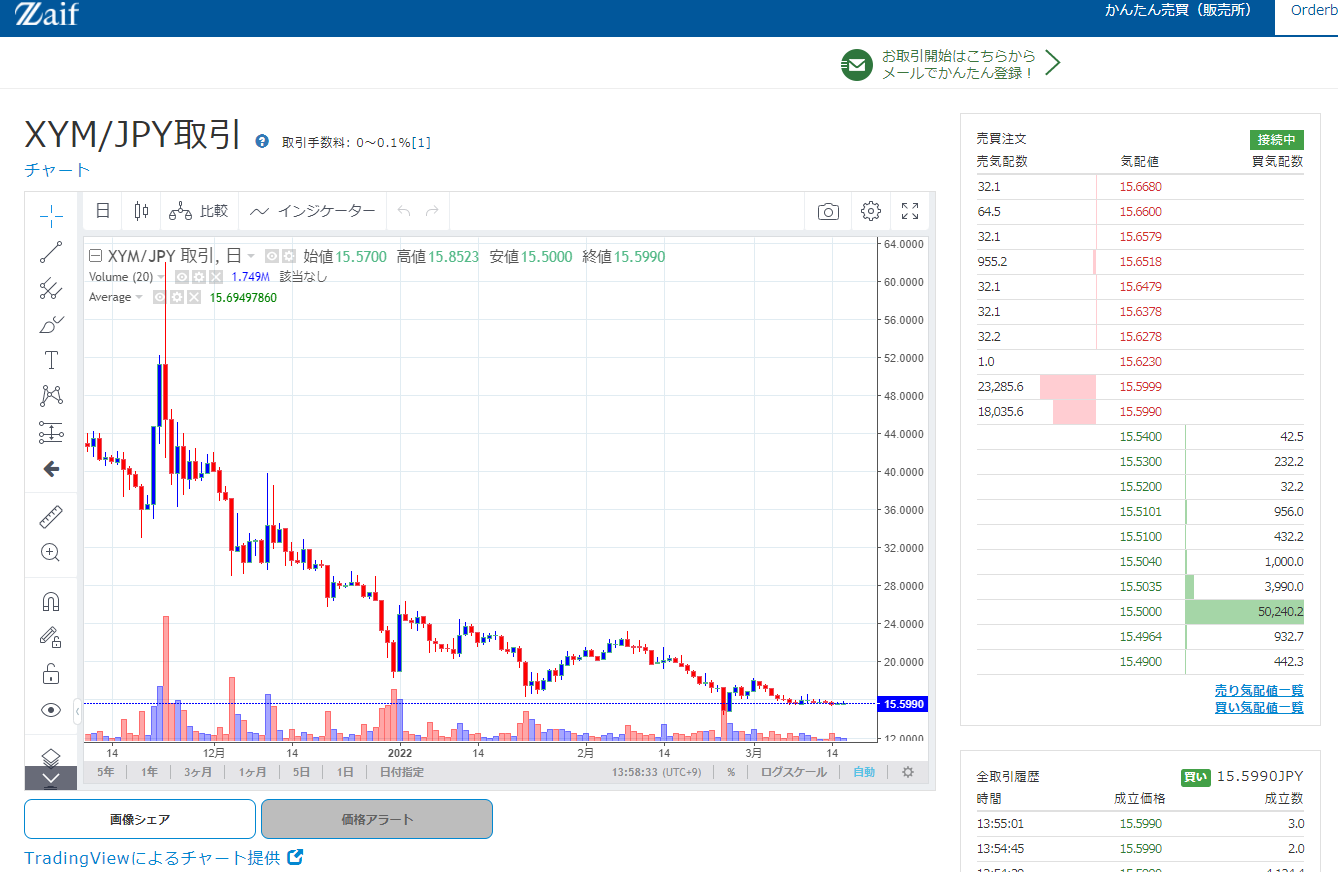Select the 3ヶ月 time range tab
Image resolution: width=1338 pixels, height=872 pixels.
[x=197, y=772]
